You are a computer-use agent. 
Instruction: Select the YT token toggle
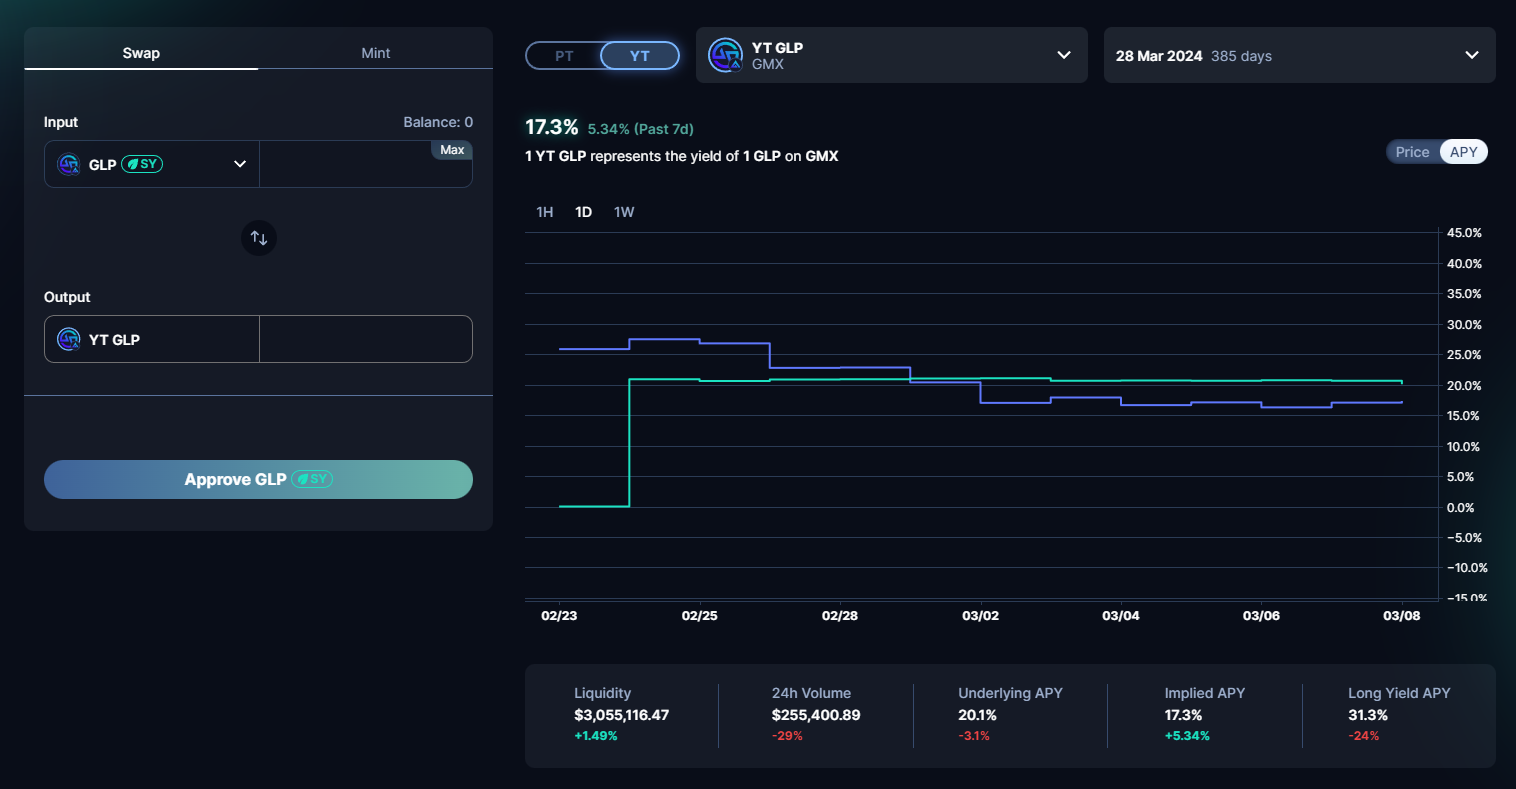640,56
